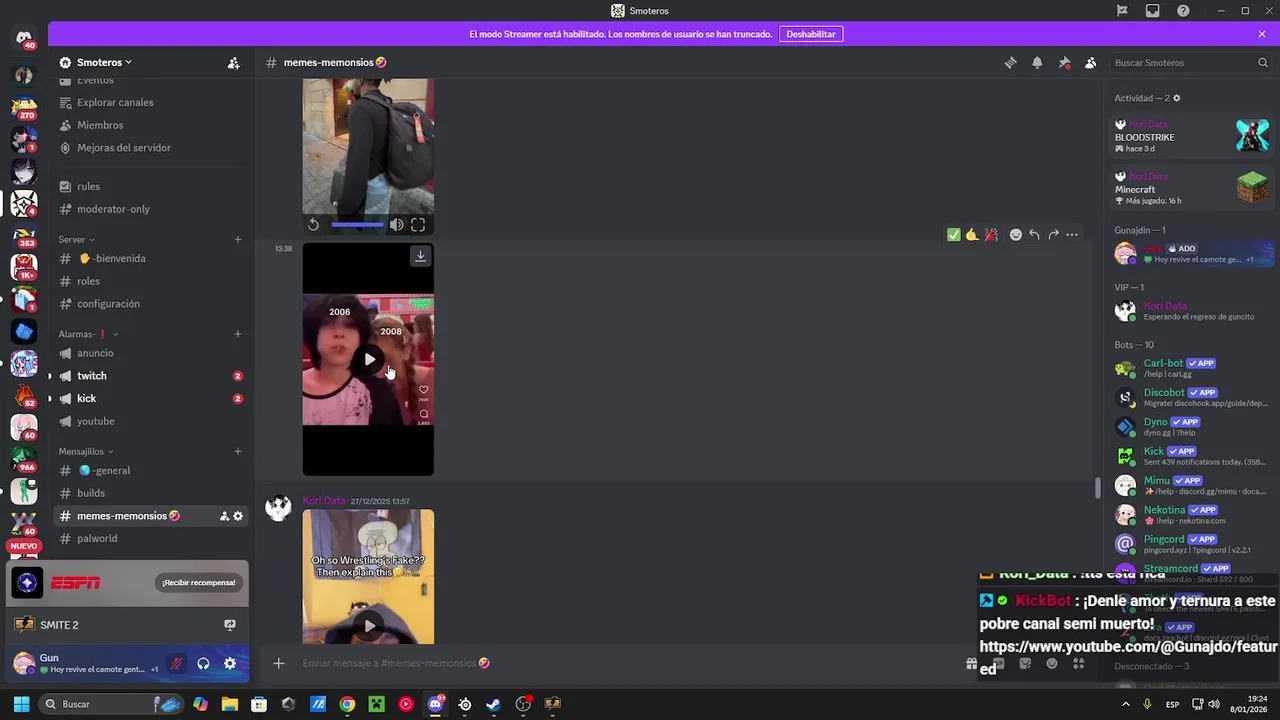Add attachment plus button in message bar
The width and height of the screenshot is (1280, 720).
click(279, 663)
